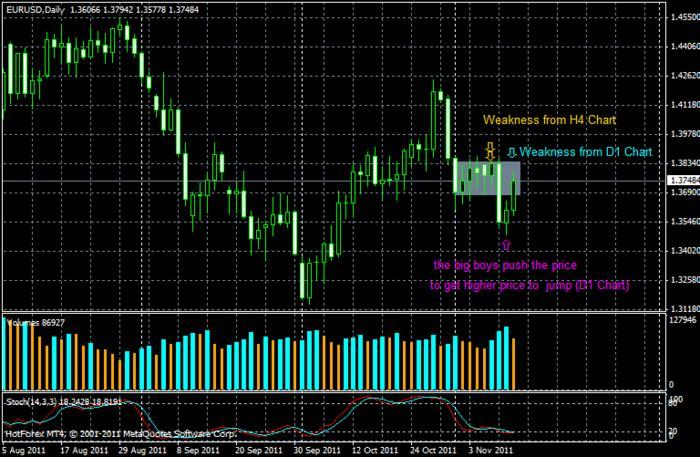The image size is (700, 457).
Task: Click the 1.4262 price axis label
Action: pos(685,75)
